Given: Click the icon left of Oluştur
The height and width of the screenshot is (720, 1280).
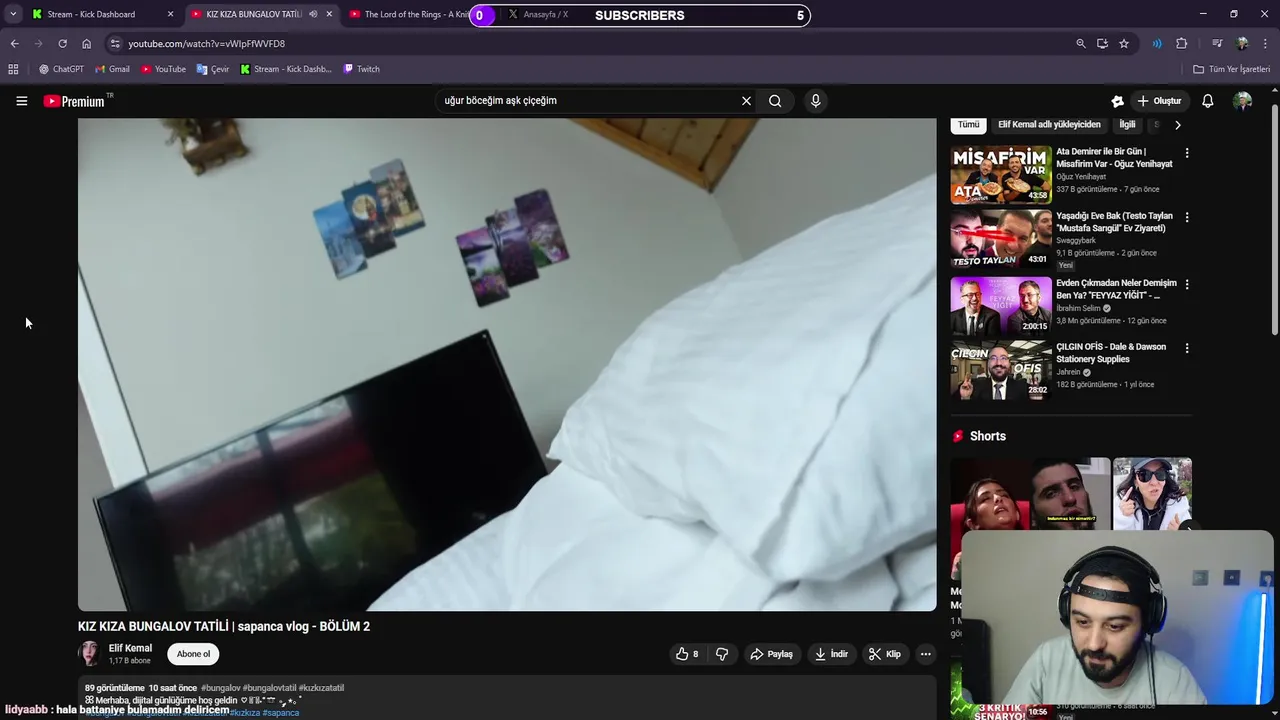Looking at the screenshot, I should pyautogui.click(x=1117, y=101).
